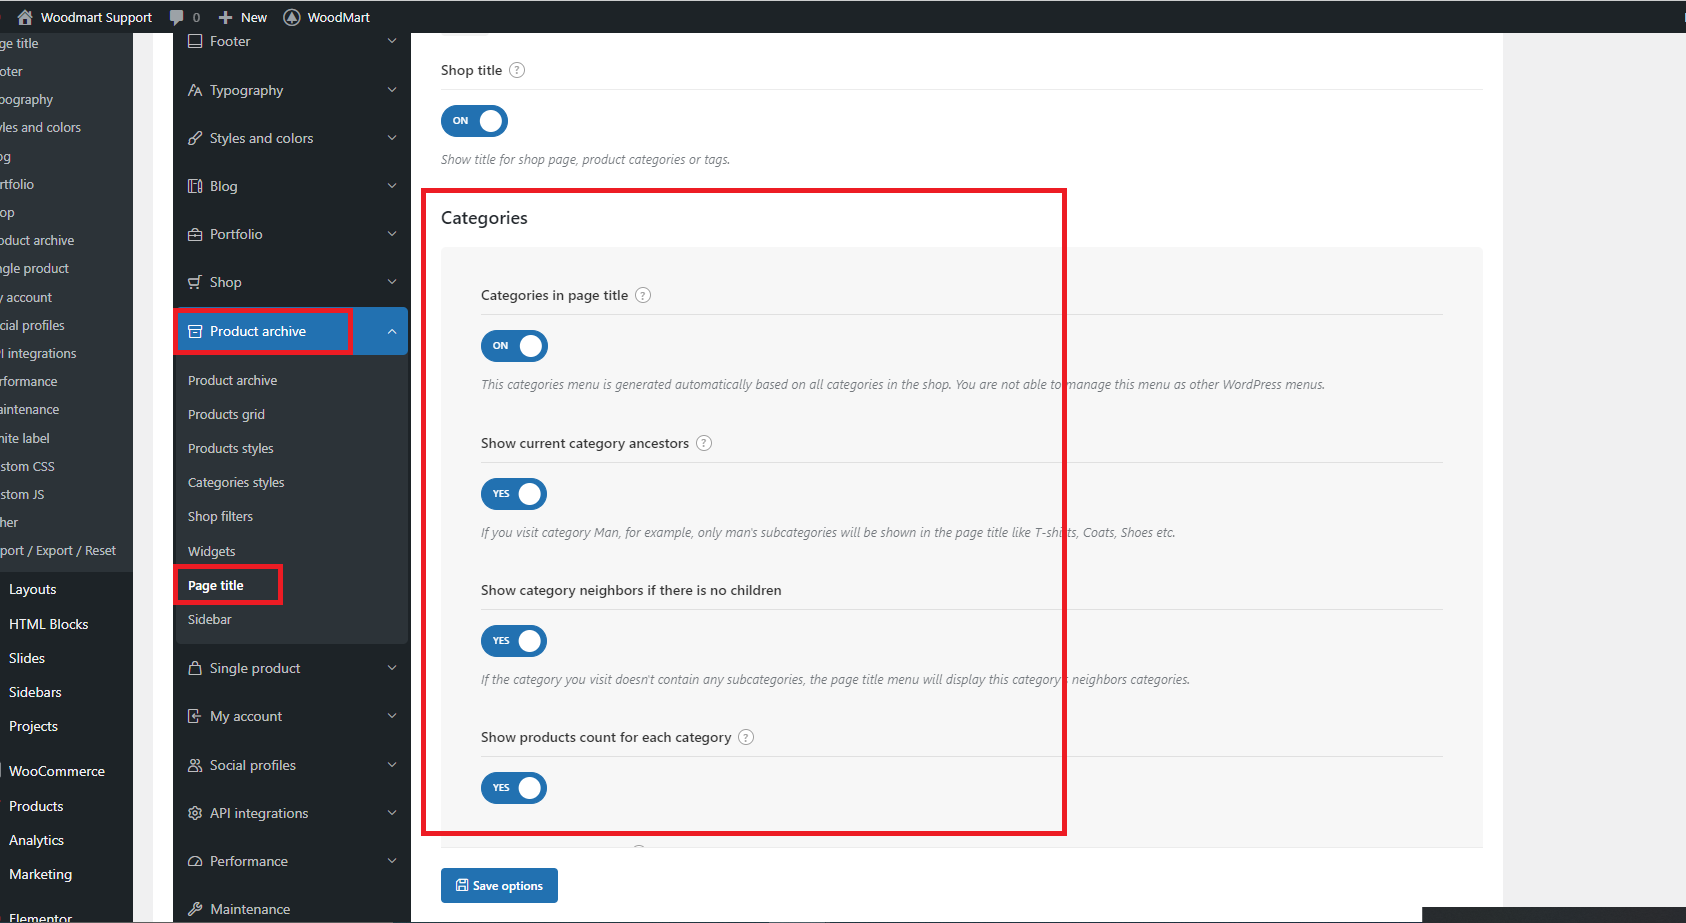The image size is (1686, 923).
Task: Open the Products styles sub-item
Action: [231, 448]
